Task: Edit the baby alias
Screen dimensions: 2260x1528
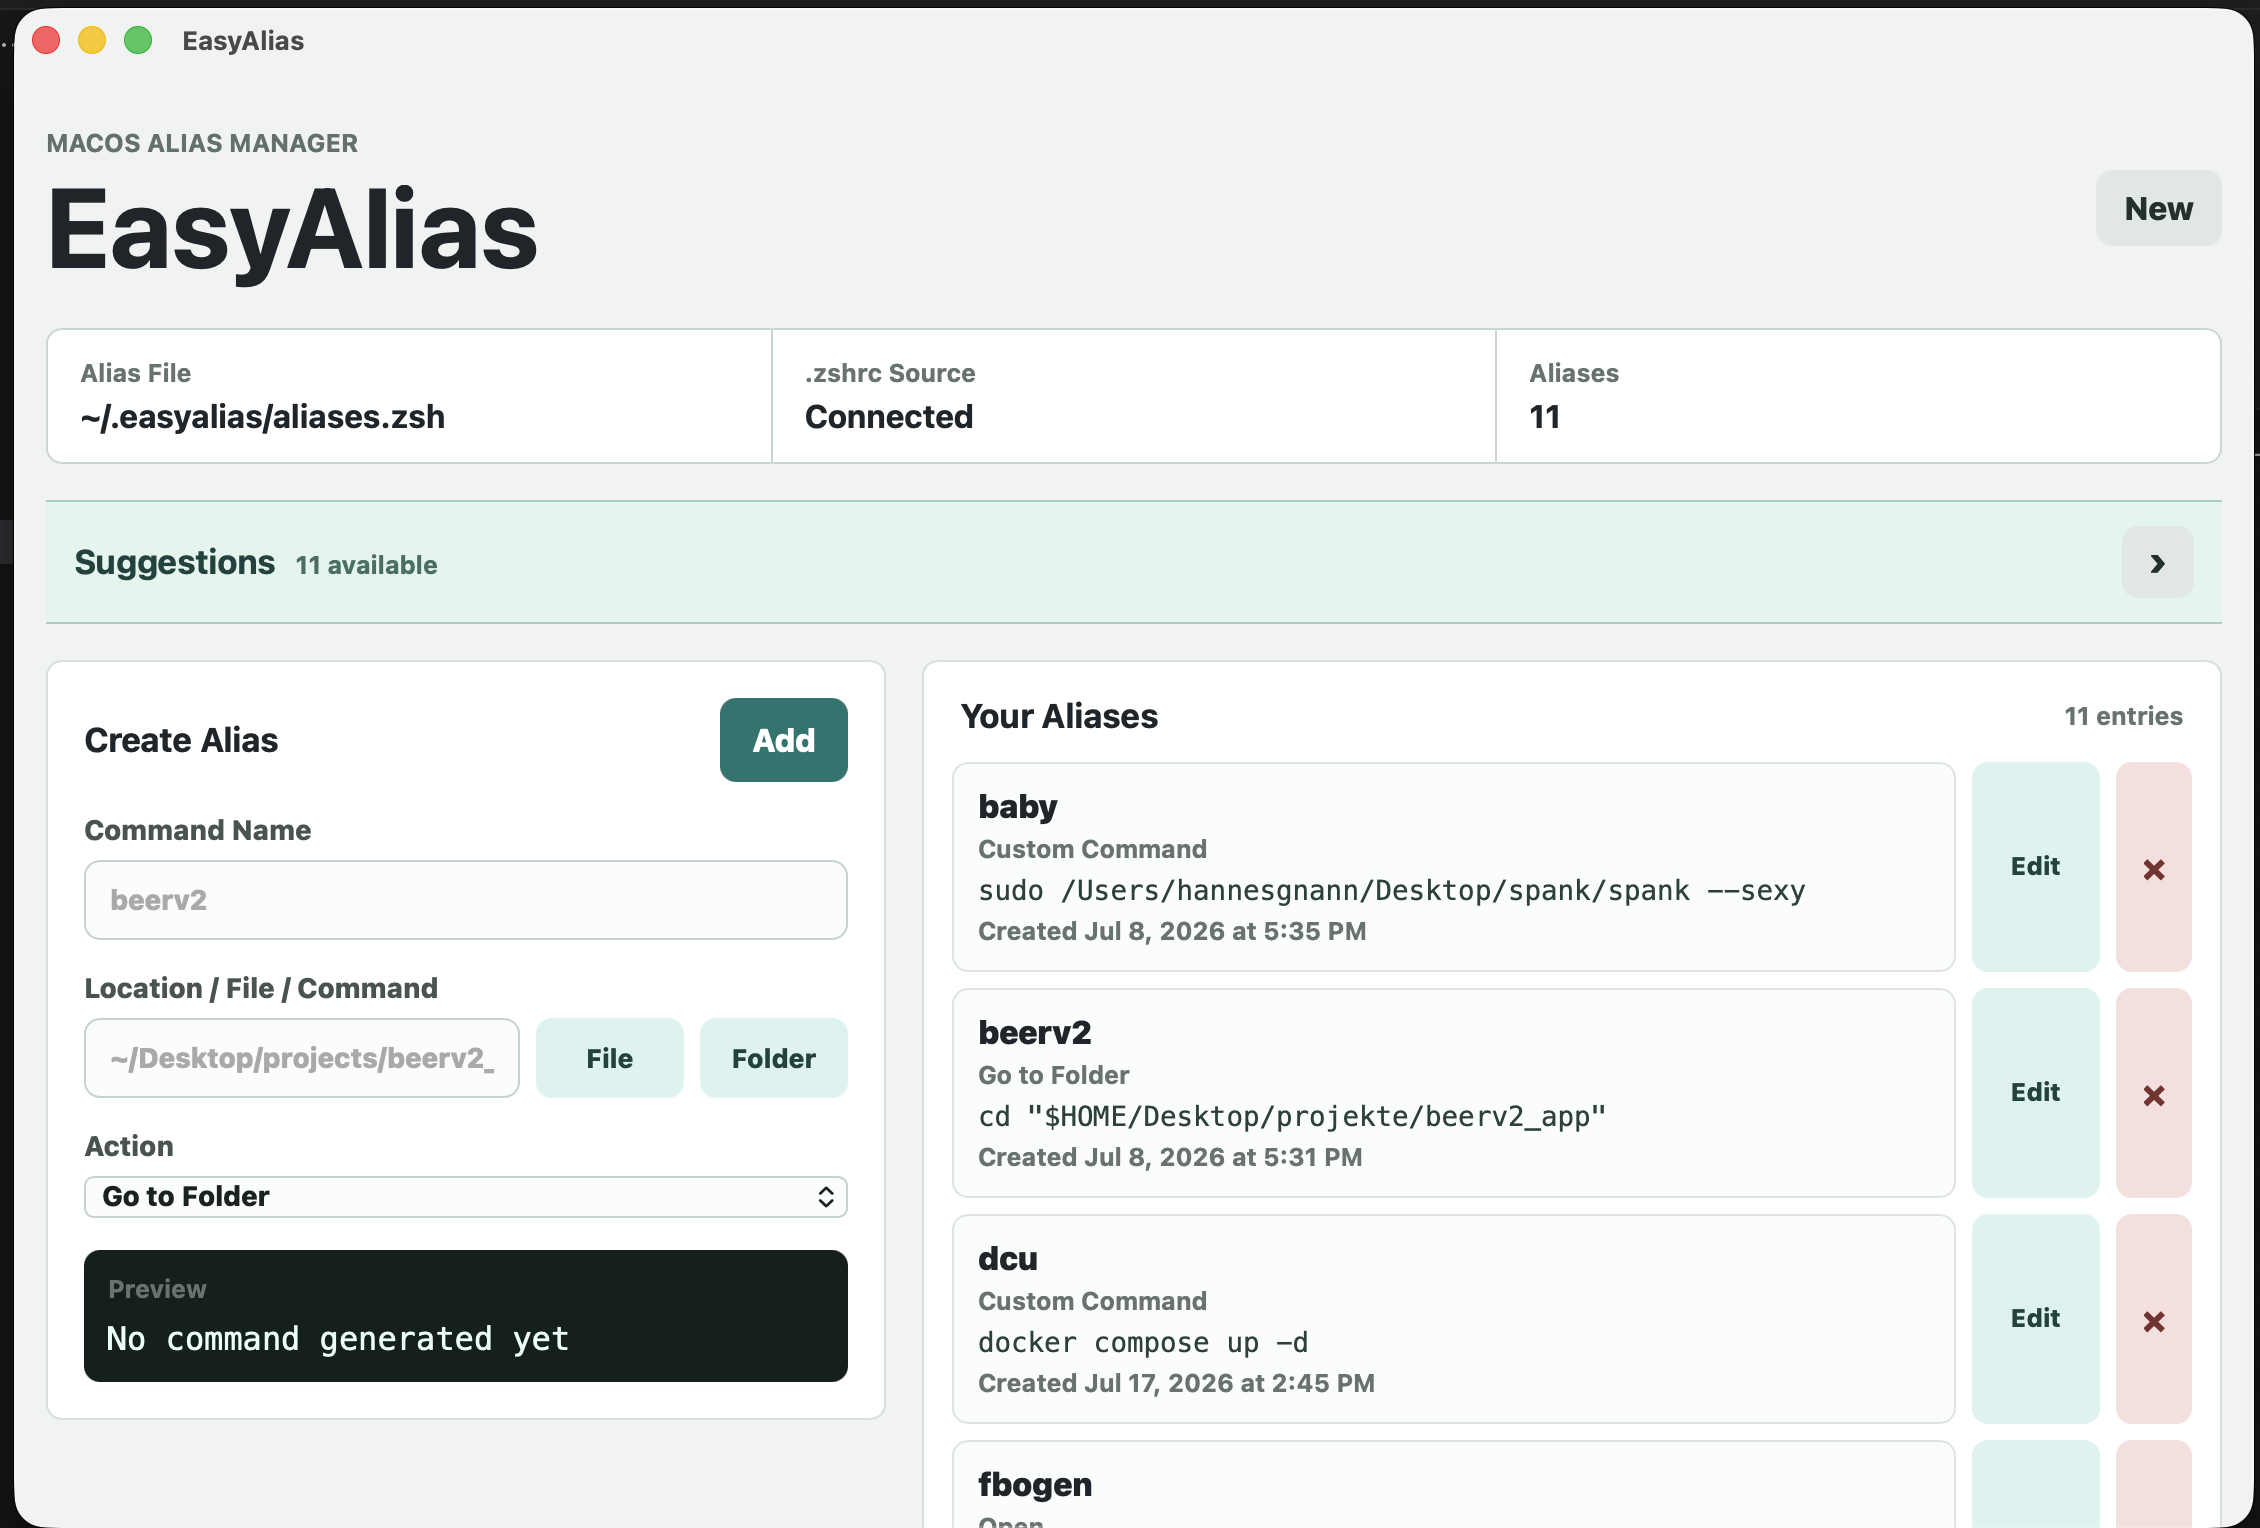Action: pos(2035,867)
